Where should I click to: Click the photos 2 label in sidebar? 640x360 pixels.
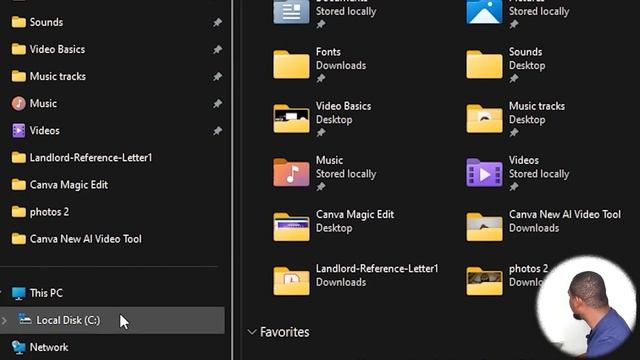pos(49,212)
